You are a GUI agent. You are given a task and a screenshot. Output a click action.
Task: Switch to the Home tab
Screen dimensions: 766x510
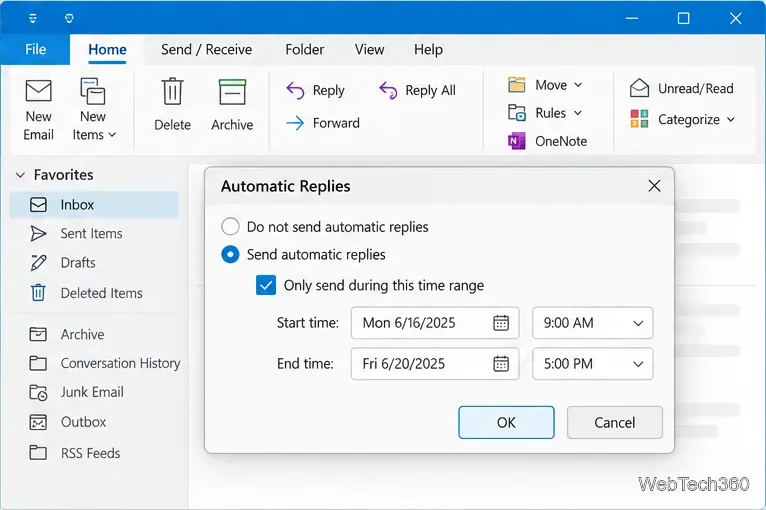tap(107, 49)
